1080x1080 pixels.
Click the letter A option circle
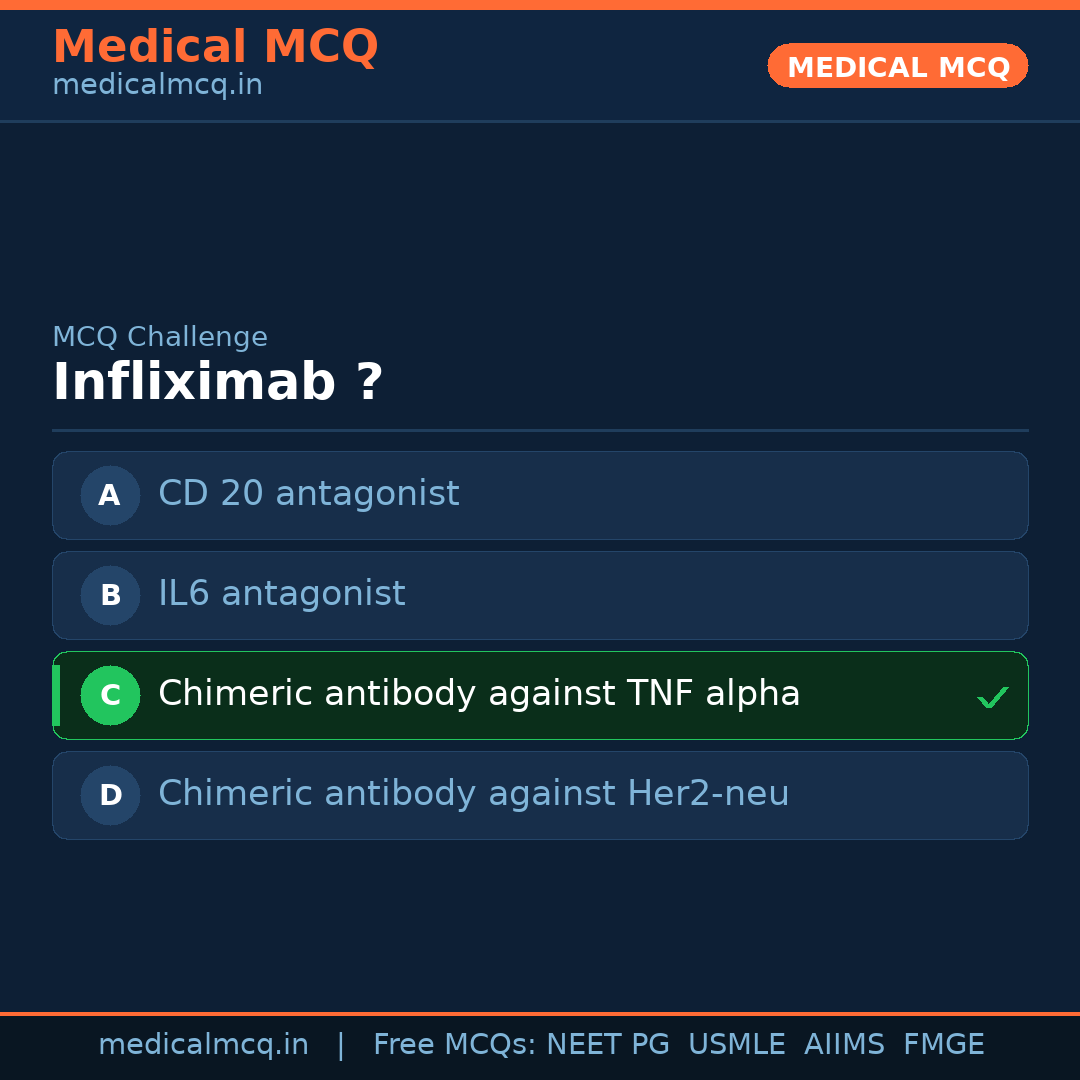point(110,495)
